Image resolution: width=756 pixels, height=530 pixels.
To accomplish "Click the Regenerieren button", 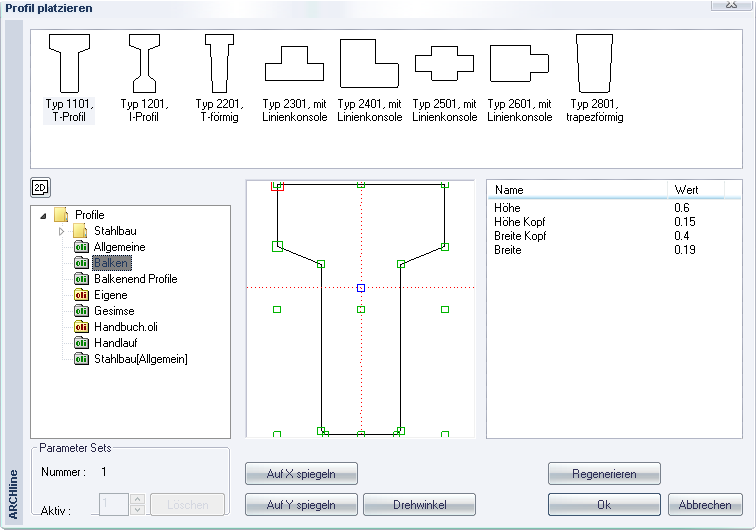I will (604, 474).
